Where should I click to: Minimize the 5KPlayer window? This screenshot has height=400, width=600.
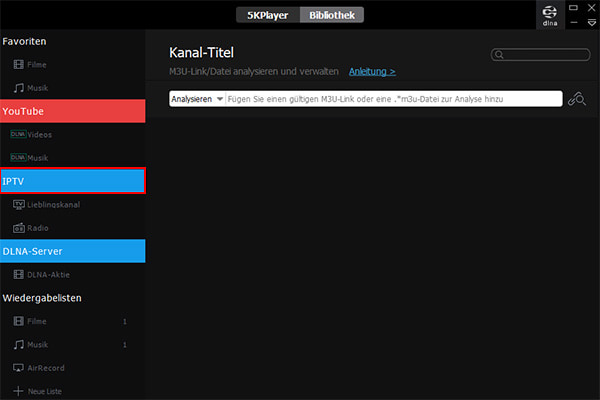(574, 23)
